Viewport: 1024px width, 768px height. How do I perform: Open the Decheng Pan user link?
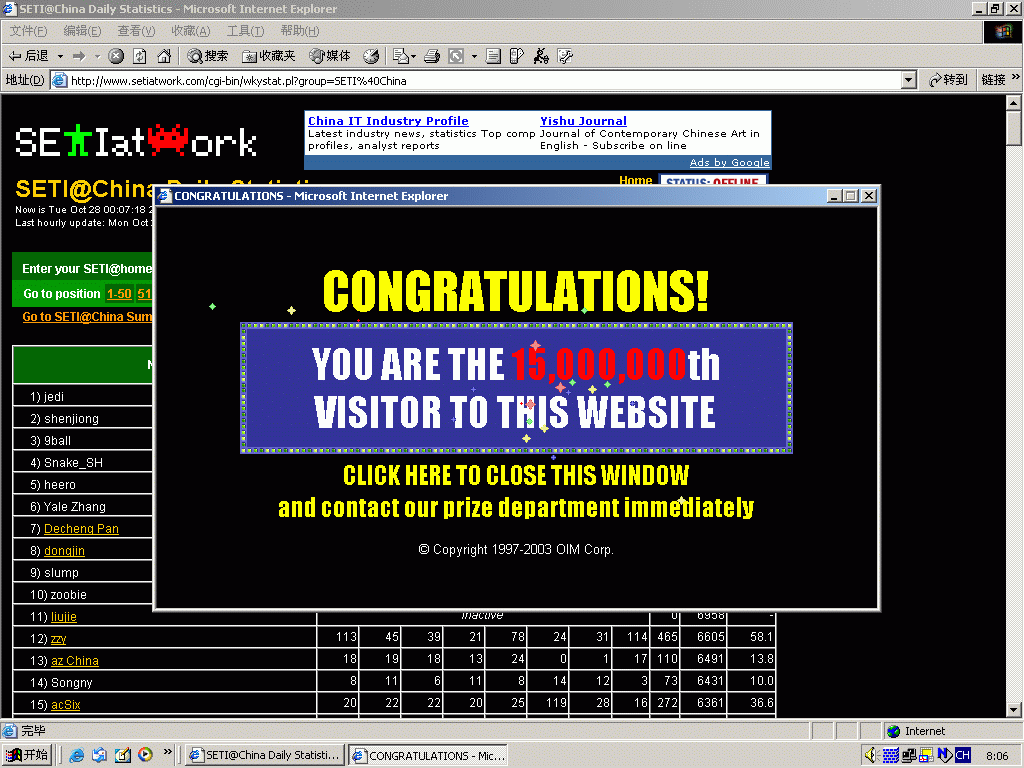(x=81, y=528)
